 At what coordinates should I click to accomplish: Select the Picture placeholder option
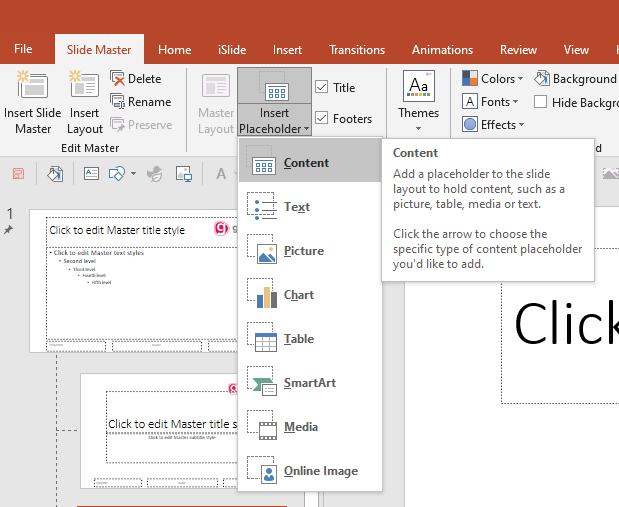click(310, 250)
